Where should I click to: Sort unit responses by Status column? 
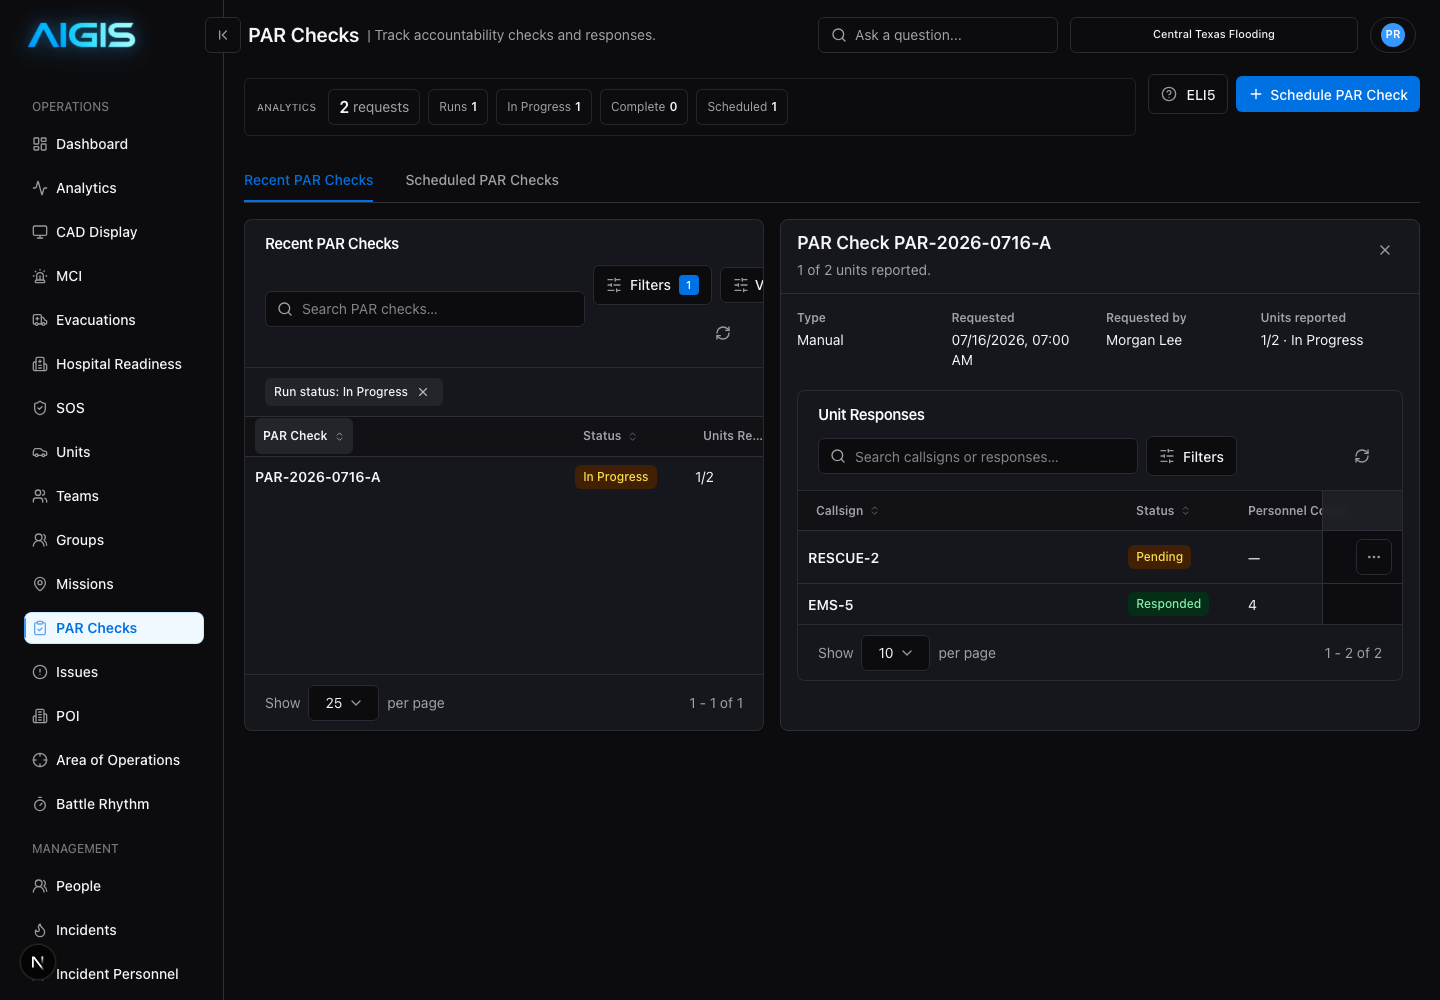(x=1163, y=511)
